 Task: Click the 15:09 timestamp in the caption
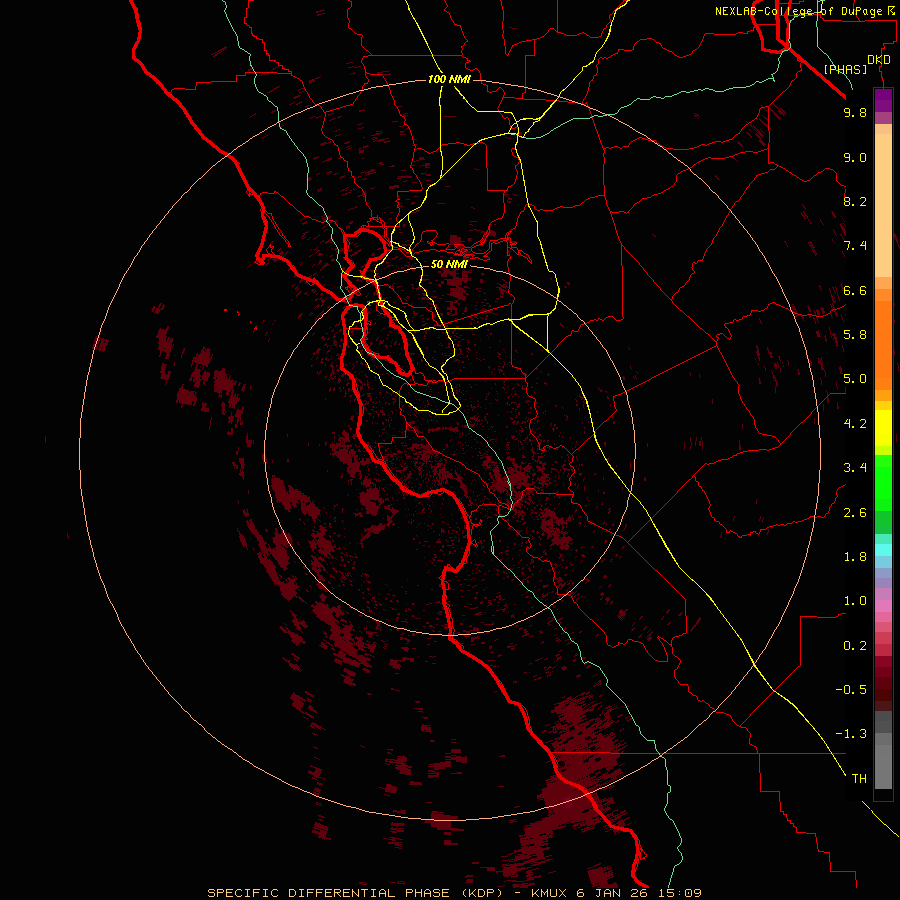pos(680,893)
